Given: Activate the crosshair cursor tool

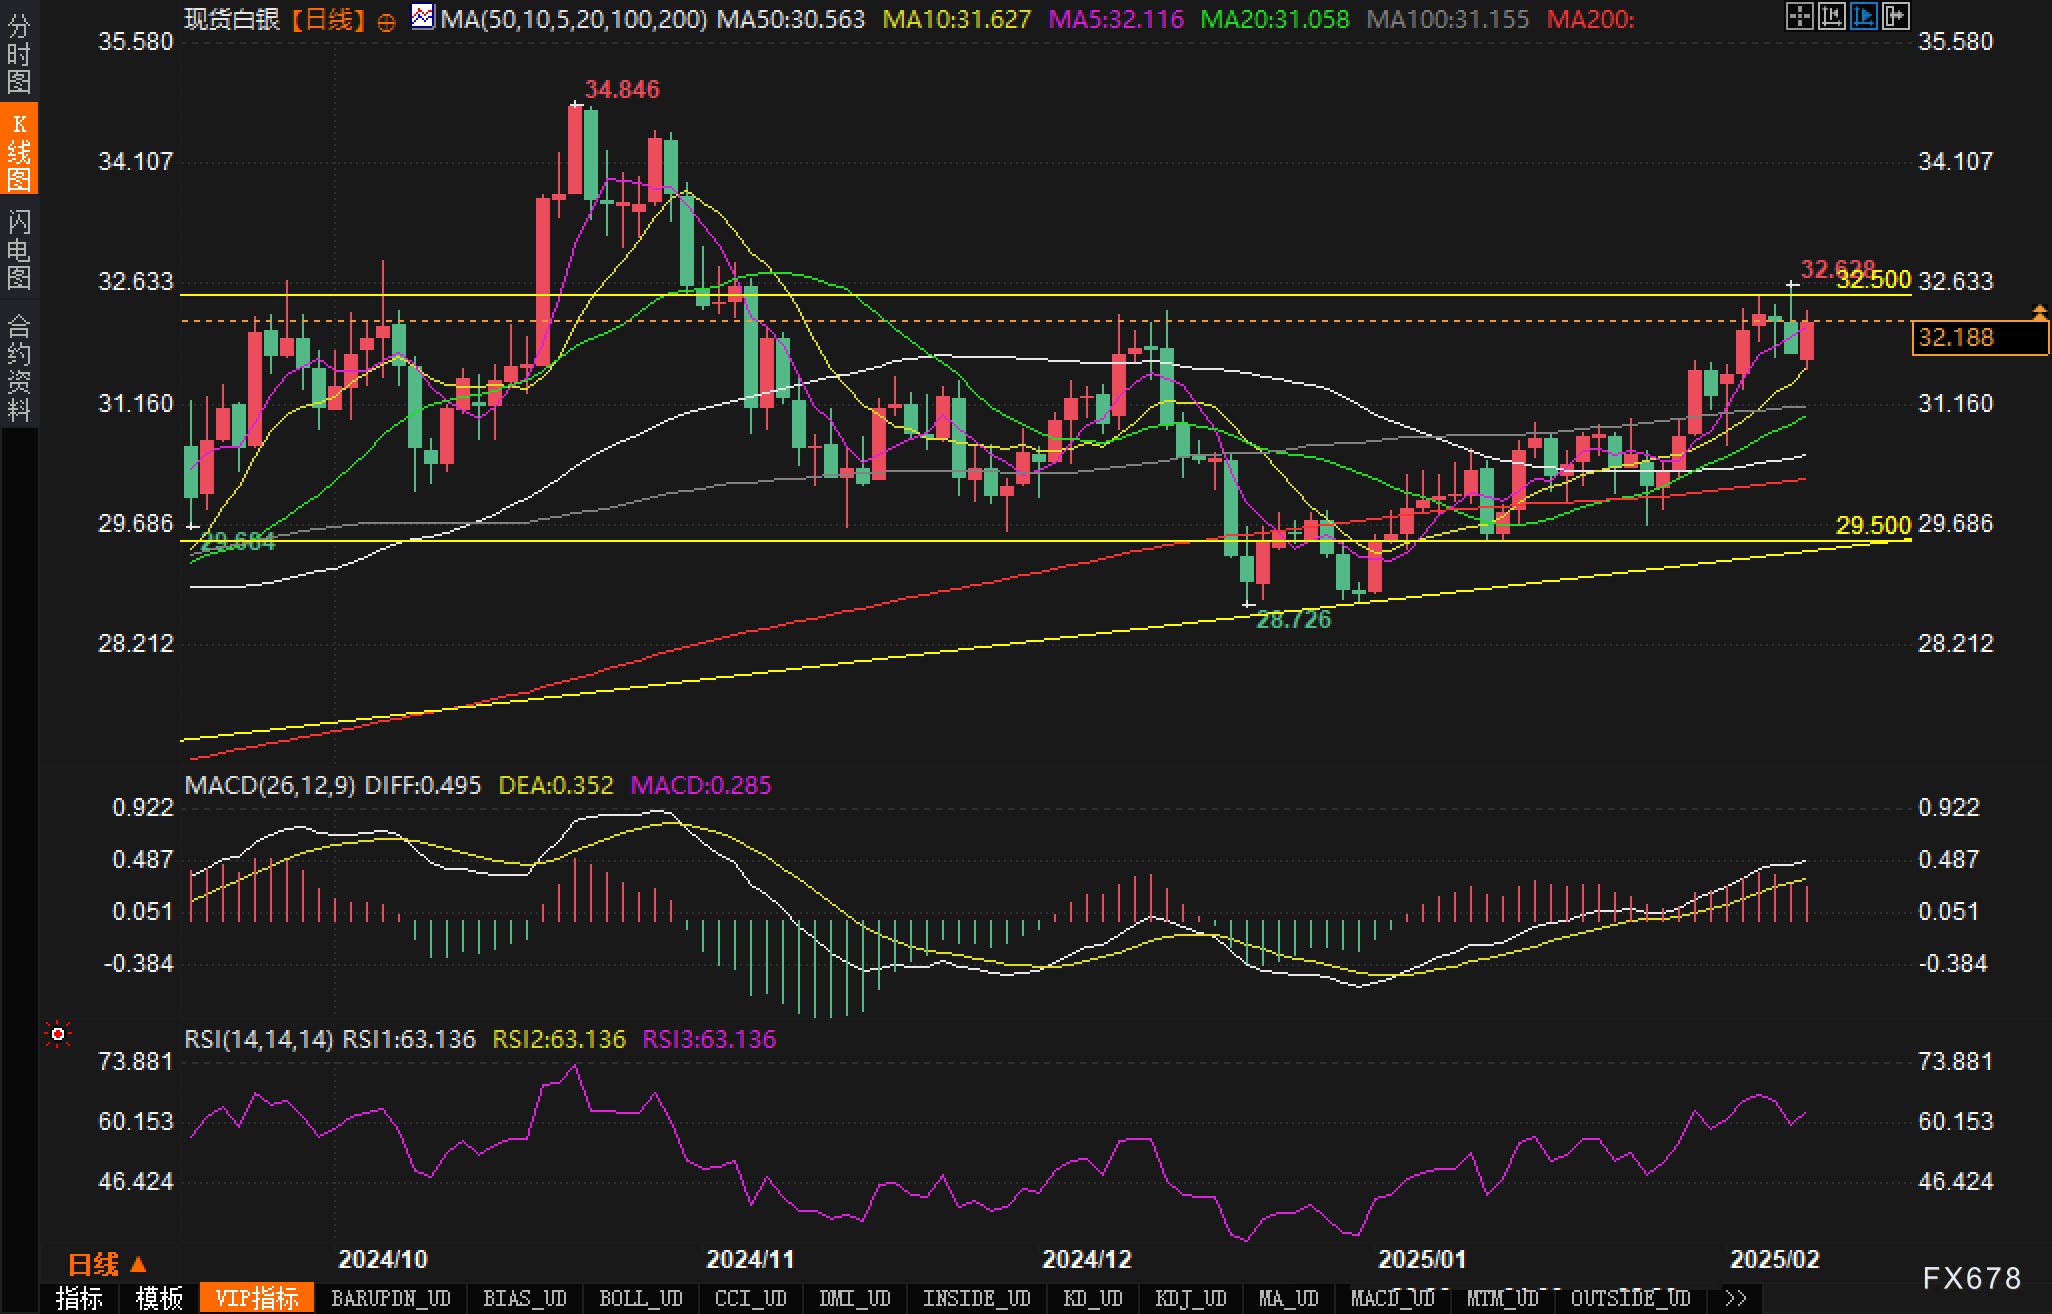Looking at the screenshot, I should click(x=1802, y=18).
